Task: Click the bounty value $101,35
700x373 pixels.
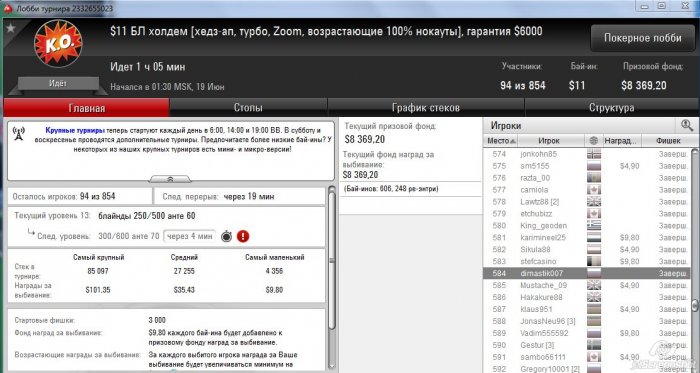Action: coord(98,290)
